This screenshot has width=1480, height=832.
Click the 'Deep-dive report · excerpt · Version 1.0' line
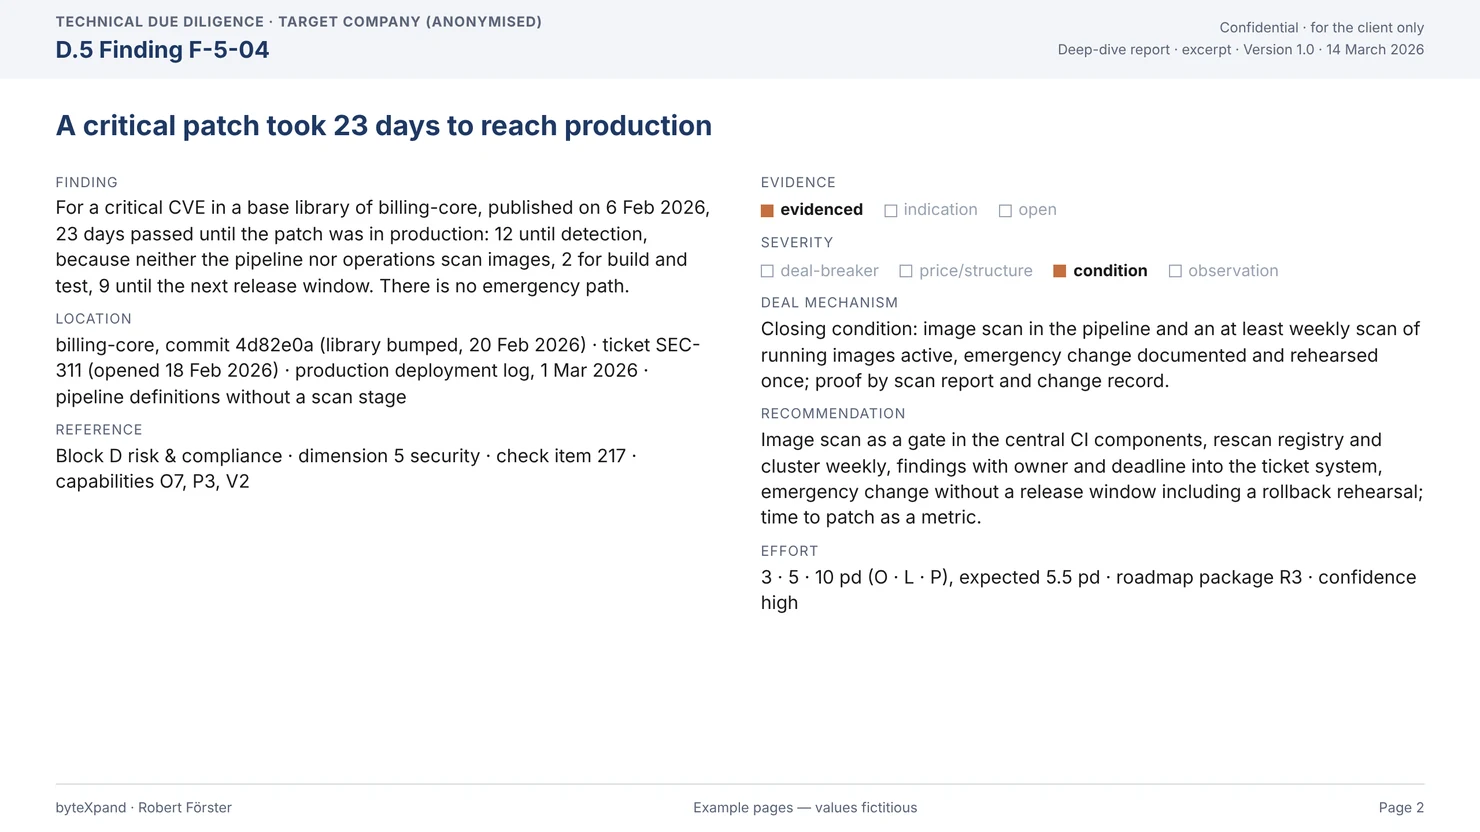[1241, 50]
